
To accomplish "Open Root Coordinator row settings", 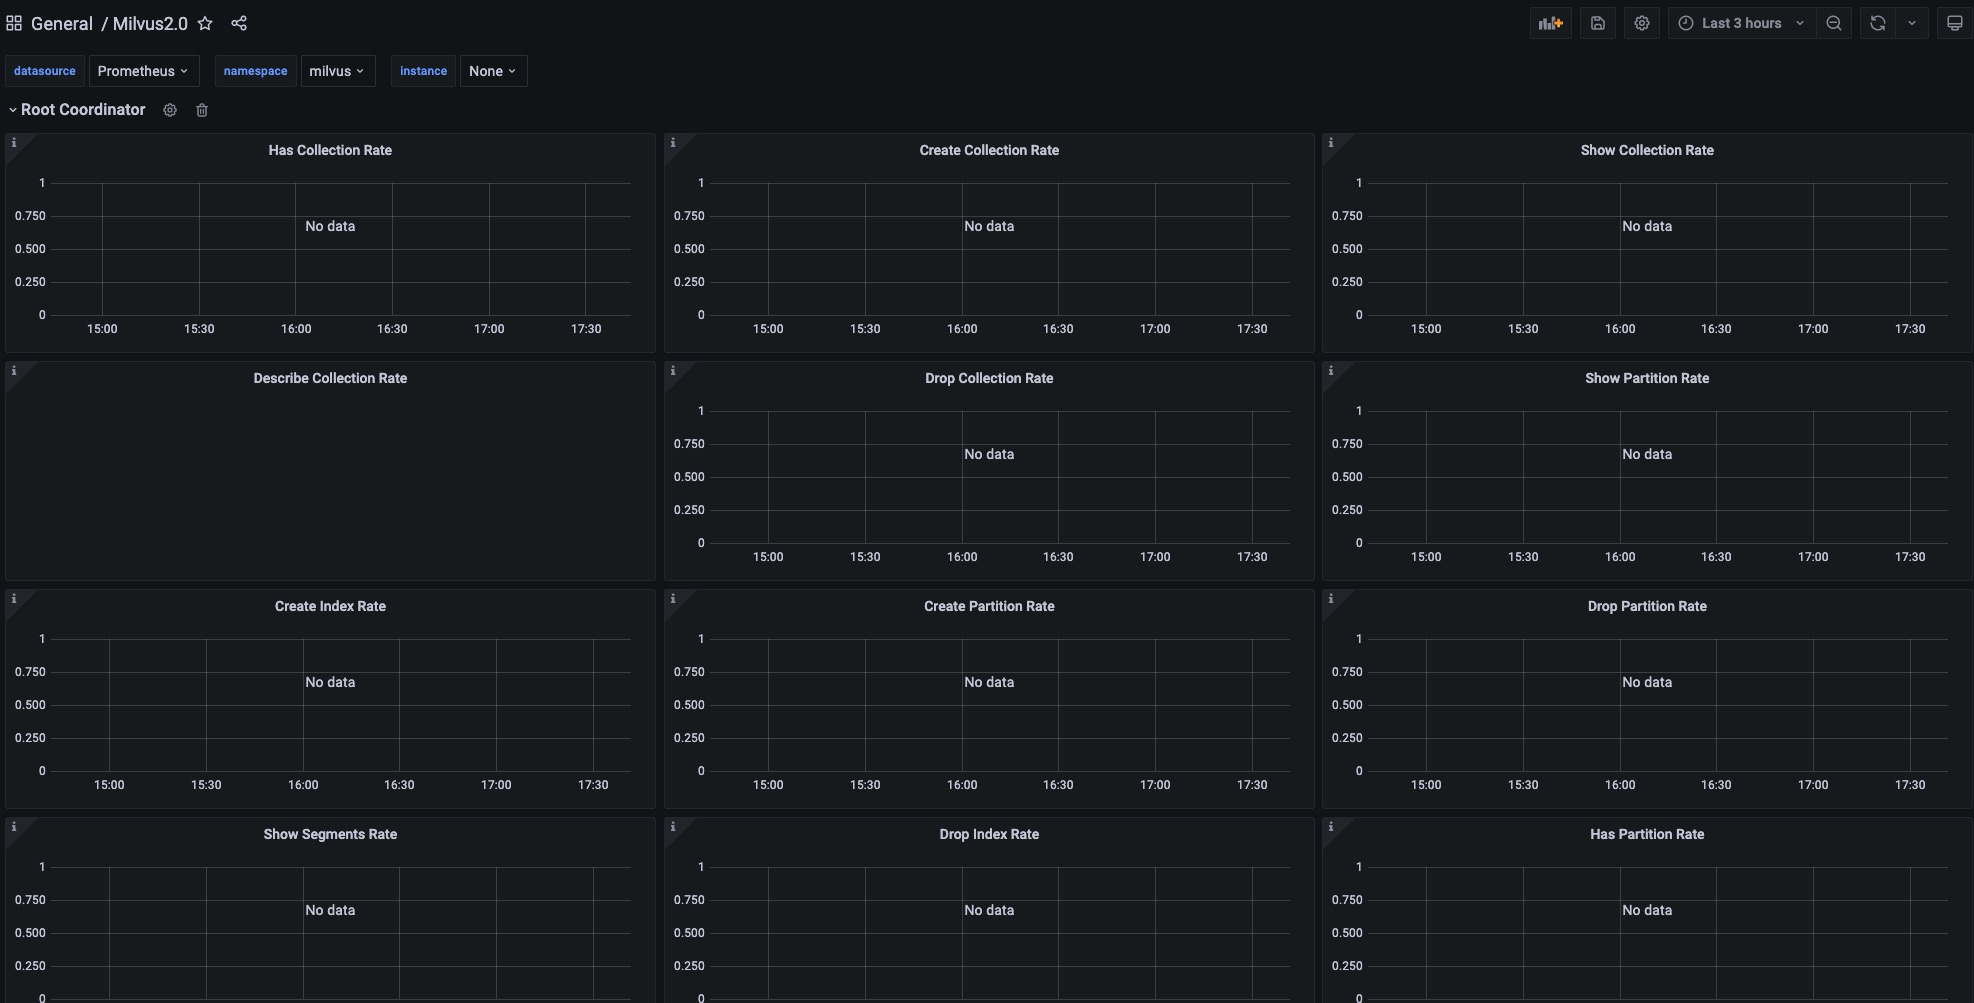I will [x=170, y=110].
